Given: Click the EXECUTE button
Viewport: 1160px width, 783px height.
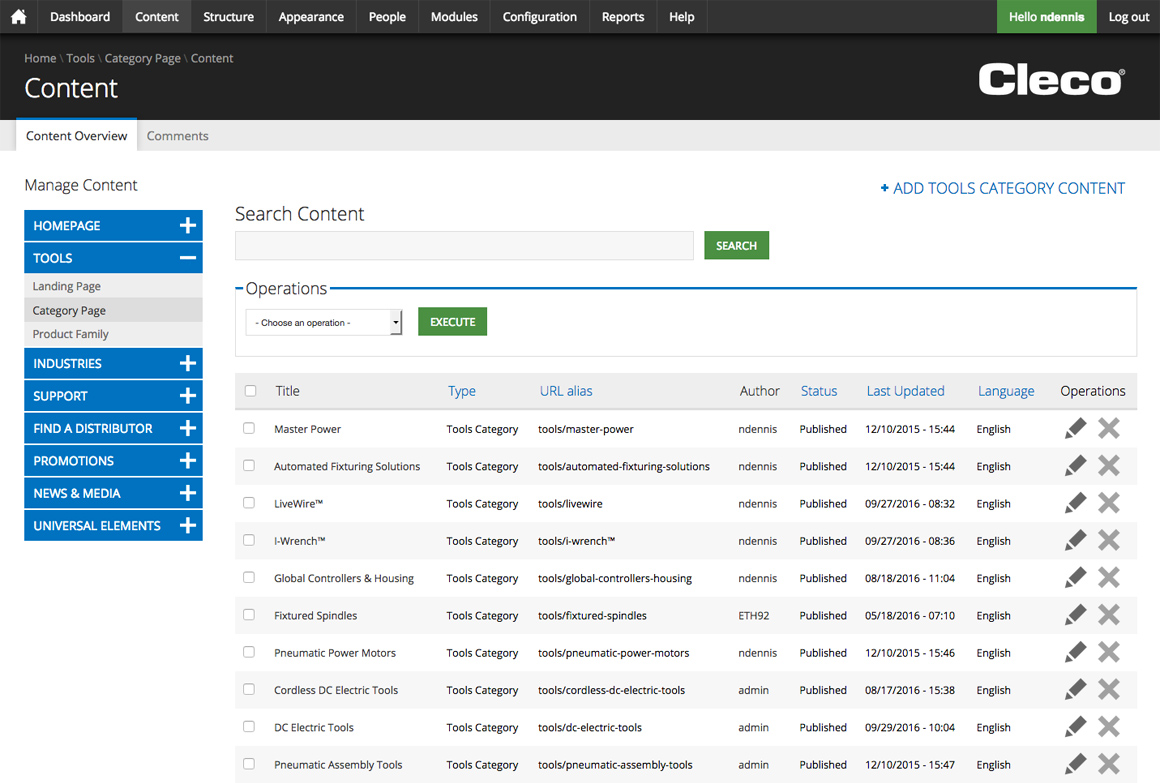Looking at the screenshot, I should pyautogui.click(x=452, y=321).
